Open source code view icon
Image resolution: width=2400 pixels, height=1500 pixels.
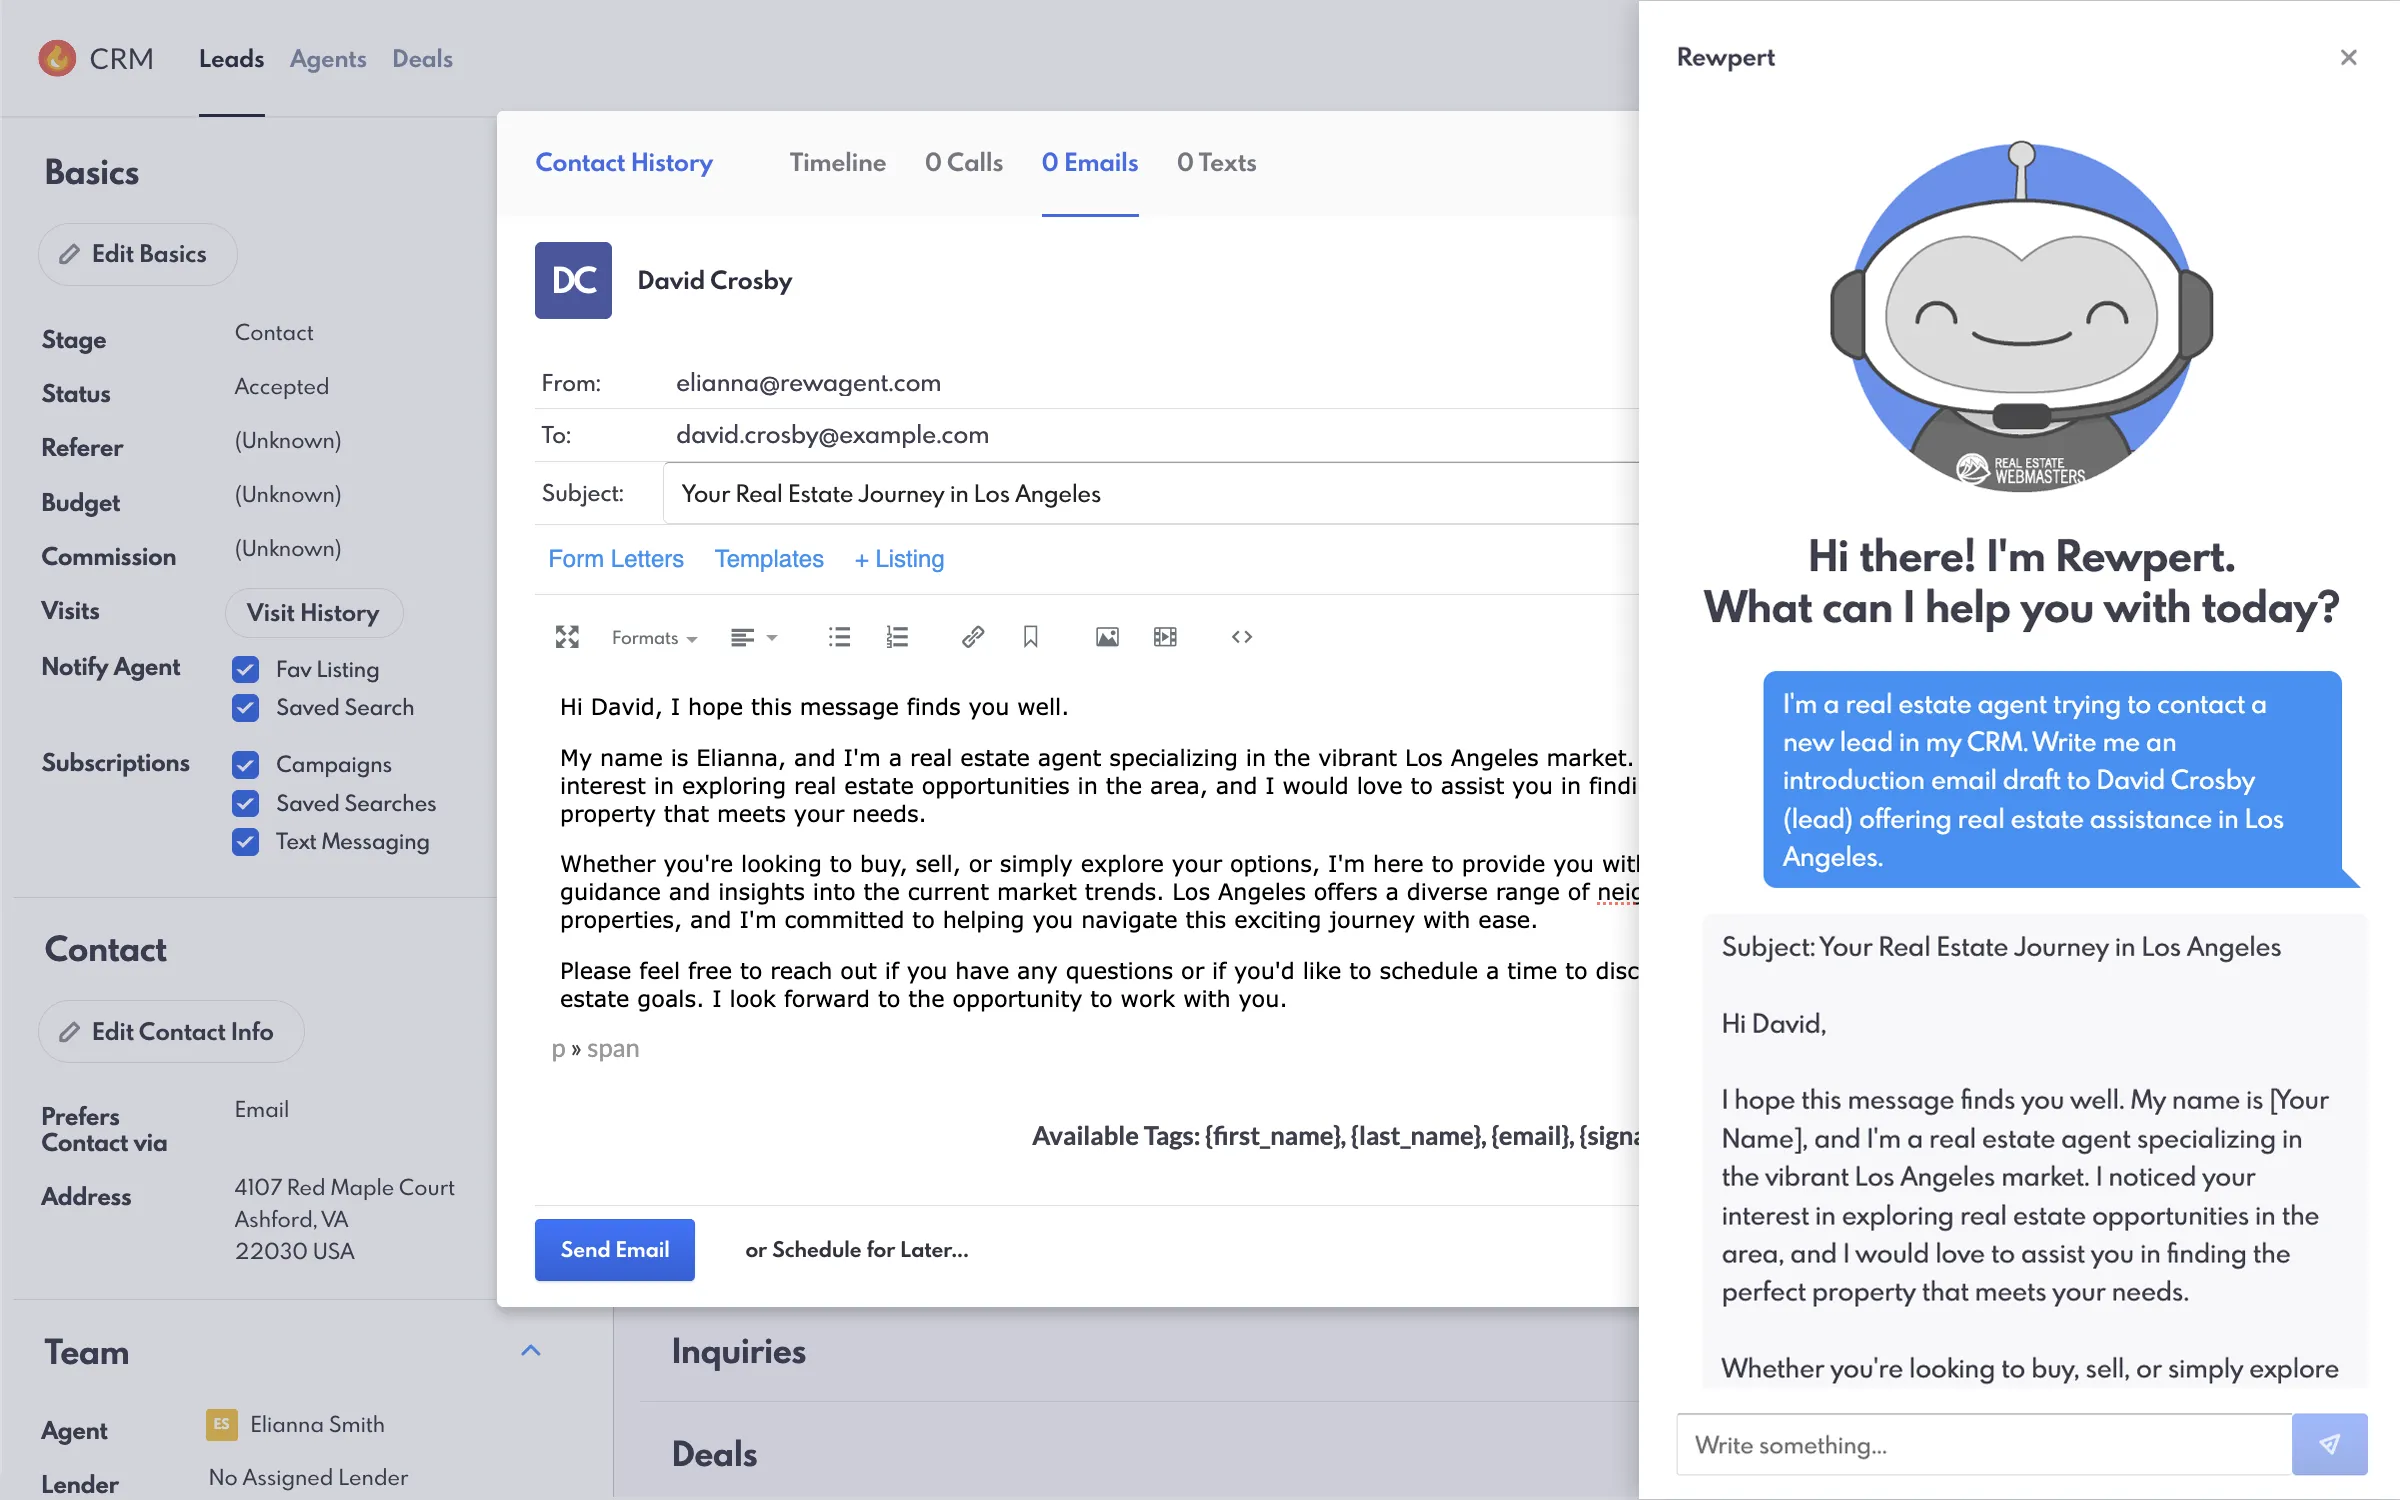1242,637
